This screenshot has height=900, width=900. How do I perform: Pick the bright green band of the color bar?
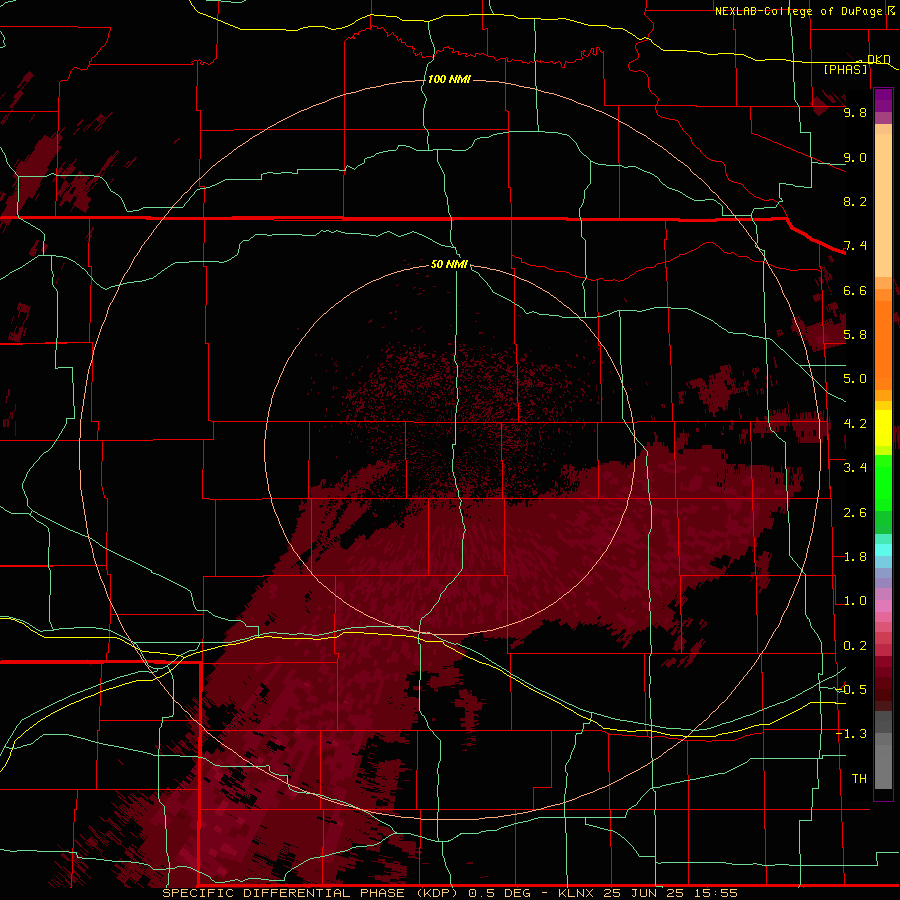pos(883,482)
